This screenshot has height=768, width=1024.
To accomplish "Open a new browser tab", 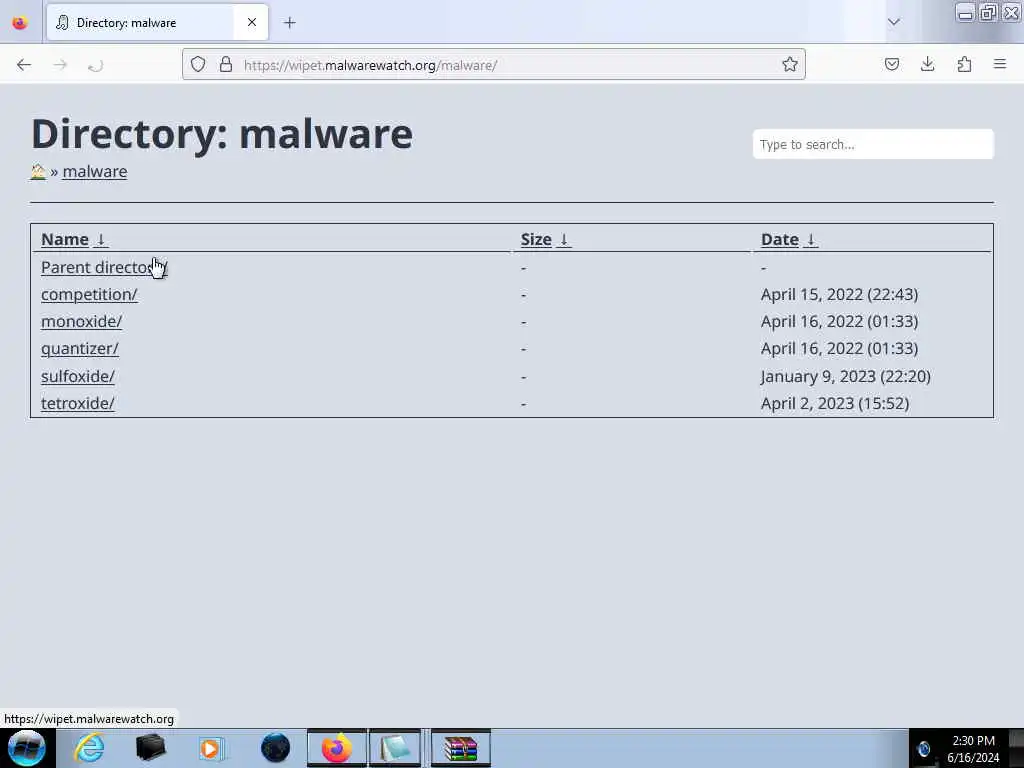I will pos(290,23).
